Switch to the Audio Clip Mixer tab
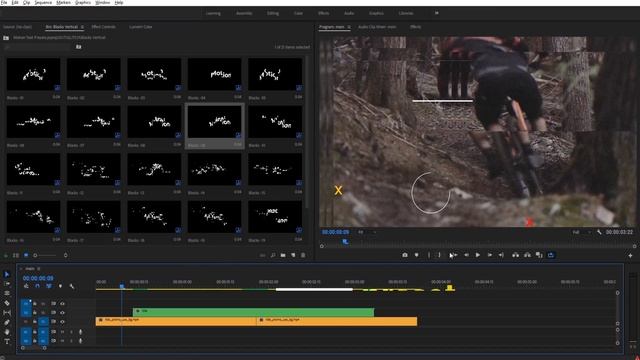 (377, 27)
